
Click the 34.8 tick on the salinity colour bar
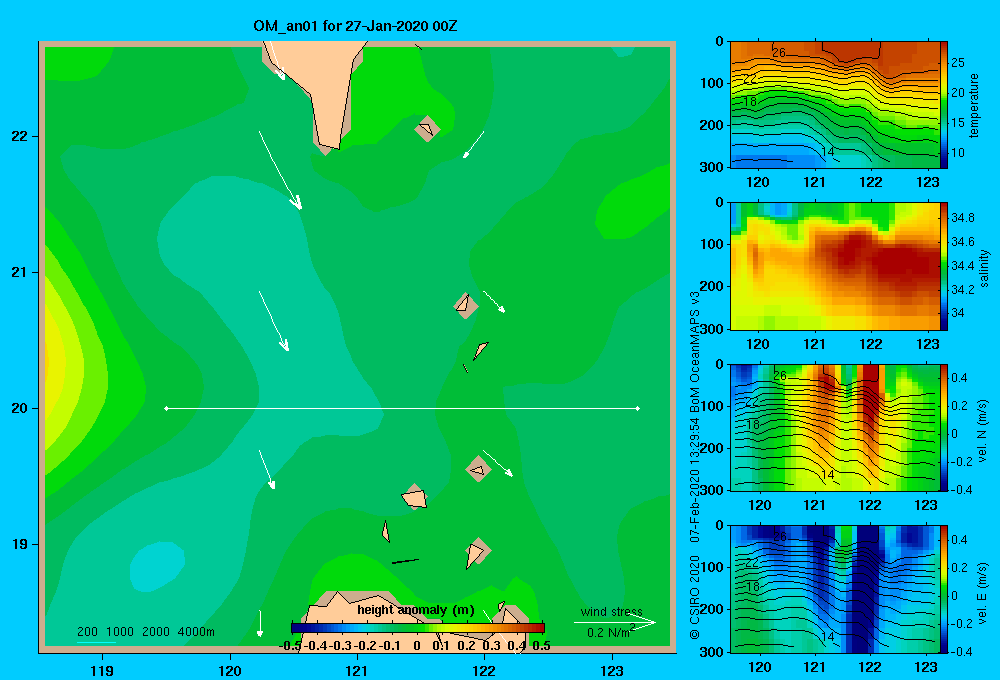(962, 218)
